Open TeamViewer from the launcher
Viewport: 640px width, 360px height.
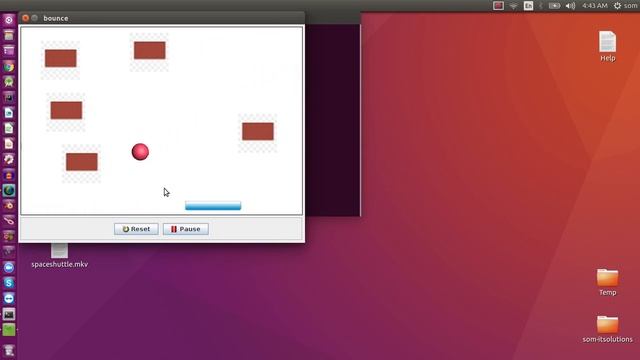point(9,298)
